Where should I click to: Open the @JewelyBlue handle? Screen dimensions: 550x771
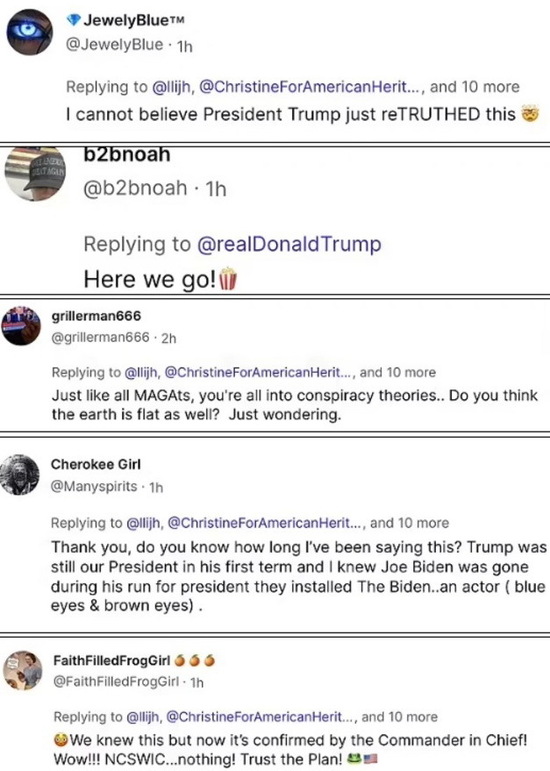point(115,45)
